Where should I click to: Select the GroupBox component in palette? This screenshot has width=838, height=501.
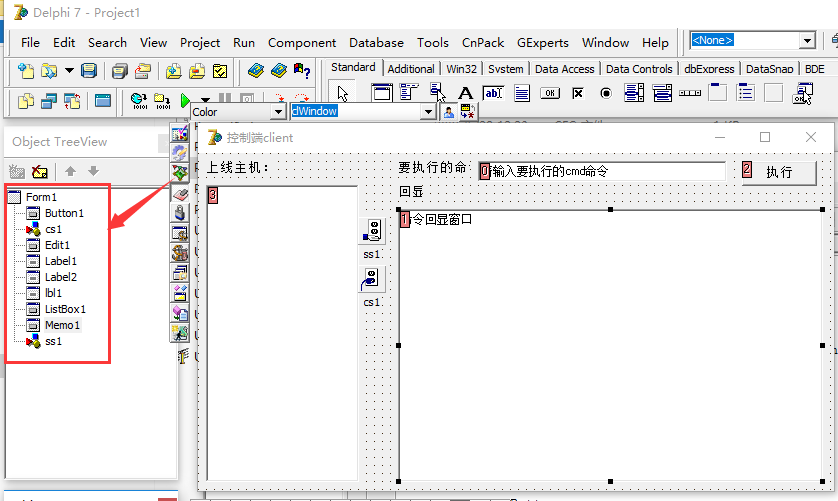[x=718, y=93]
